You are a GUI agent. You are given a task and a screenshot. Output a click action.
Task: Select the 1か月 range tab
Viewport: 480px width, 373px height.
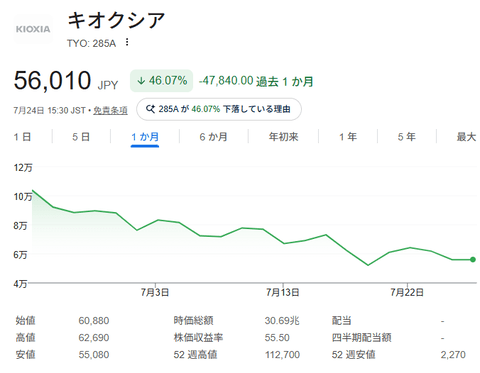tap(145, 137)
